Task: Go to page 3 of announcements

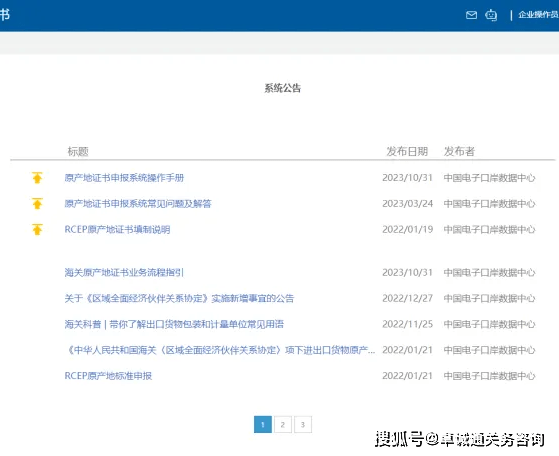Action: 303,425
